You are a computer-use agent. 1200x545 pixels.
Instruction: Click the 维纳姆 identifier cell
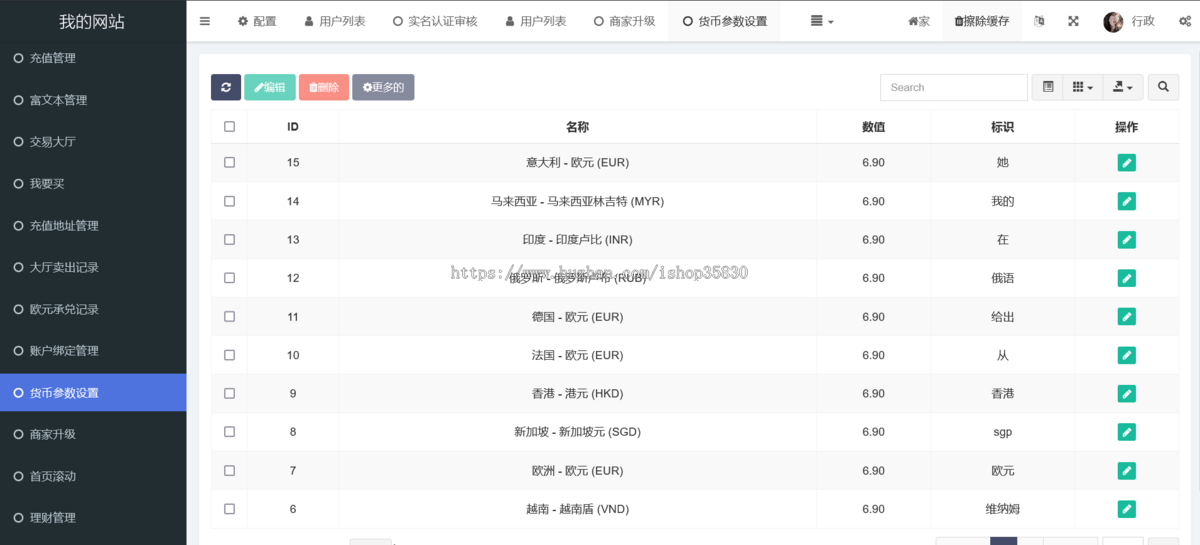(x=1002, y=509)
